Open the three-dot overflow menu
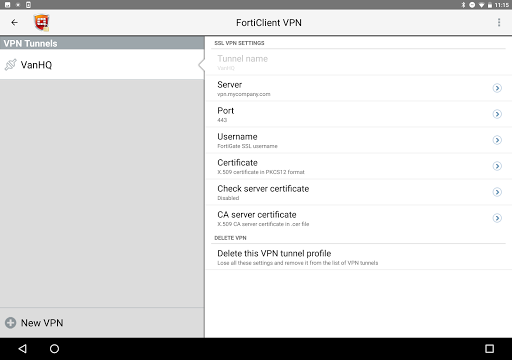Image resolution: width=512 pixels, height=360 pixels. (499, 22)
